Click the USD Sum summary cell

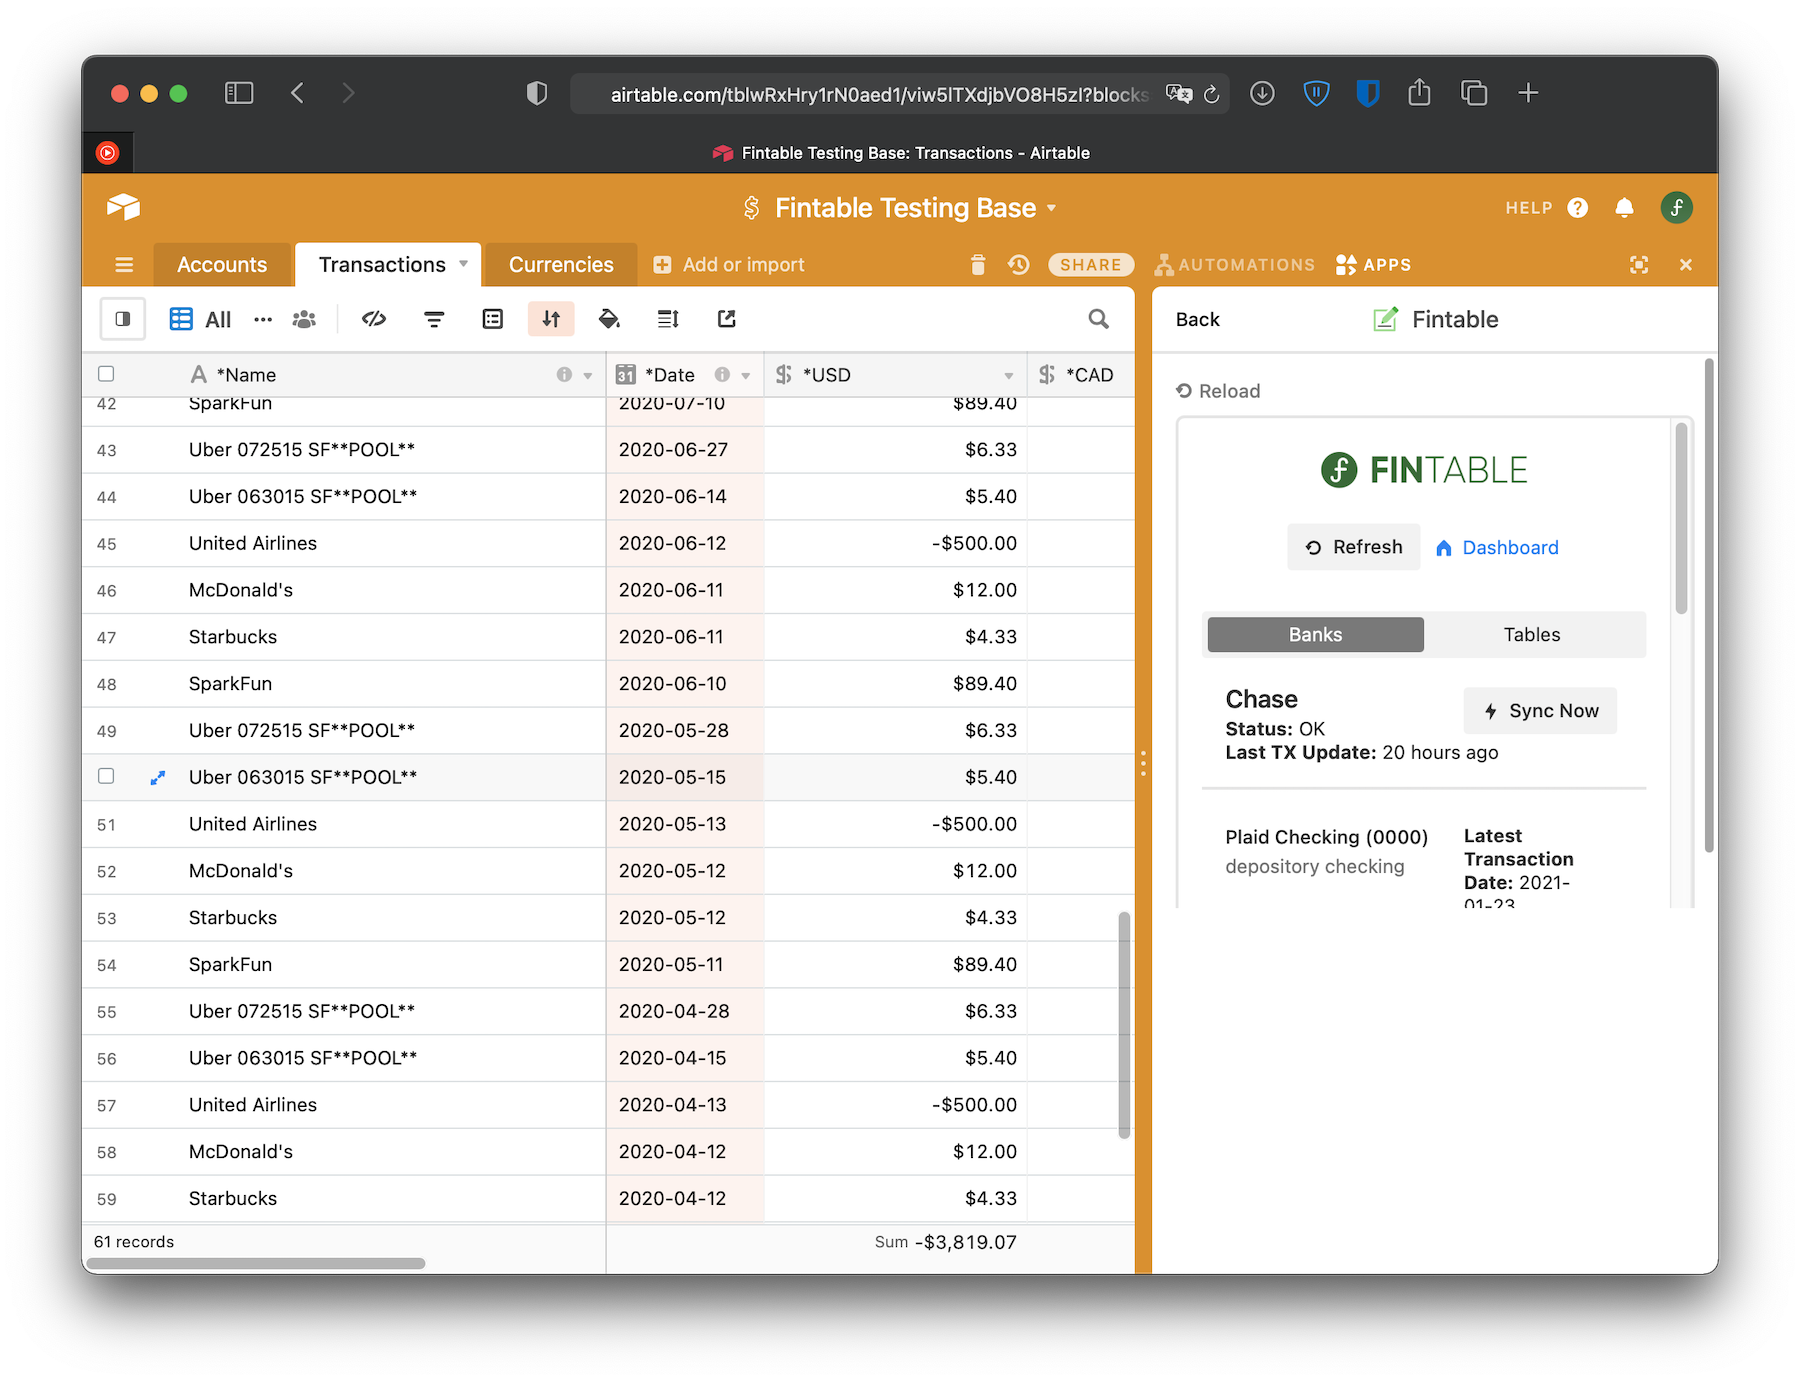[x=946, y=1242]
